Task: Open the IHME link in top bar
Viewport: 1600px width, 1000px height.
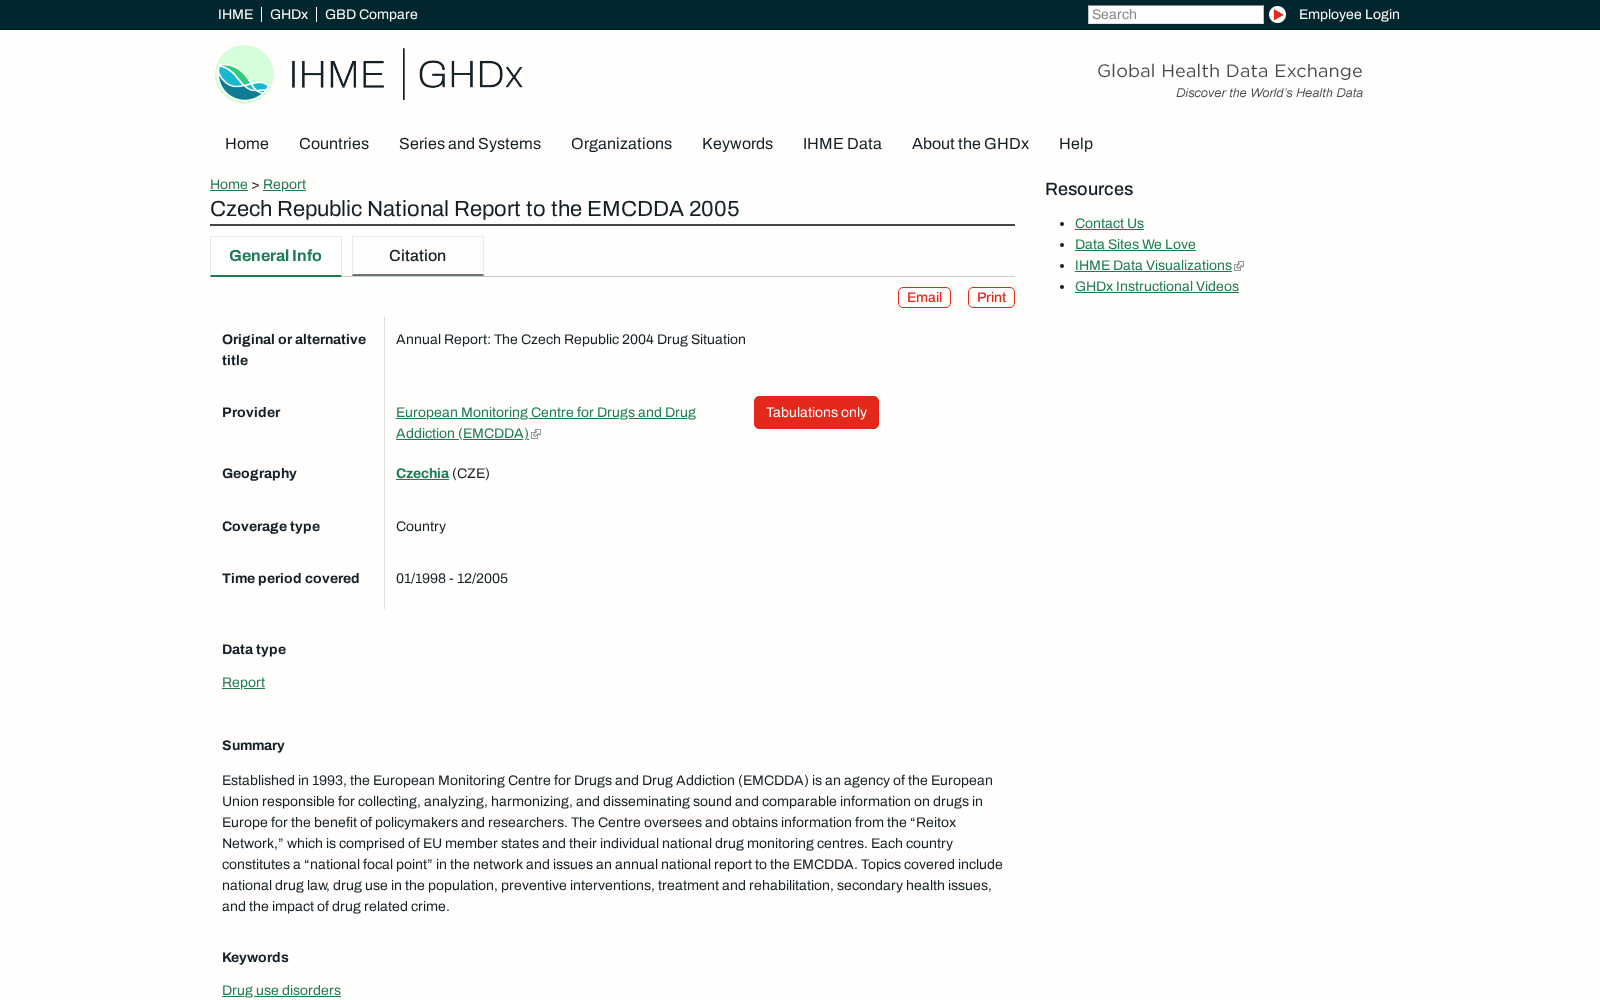Action: tap(235, 14)
